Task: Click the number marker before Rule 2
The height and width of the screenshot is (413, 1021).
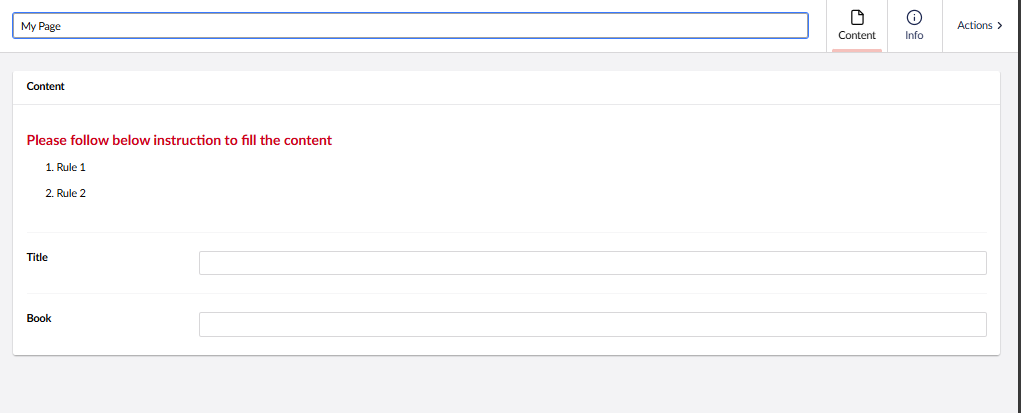Action: (x=49, y=193)
